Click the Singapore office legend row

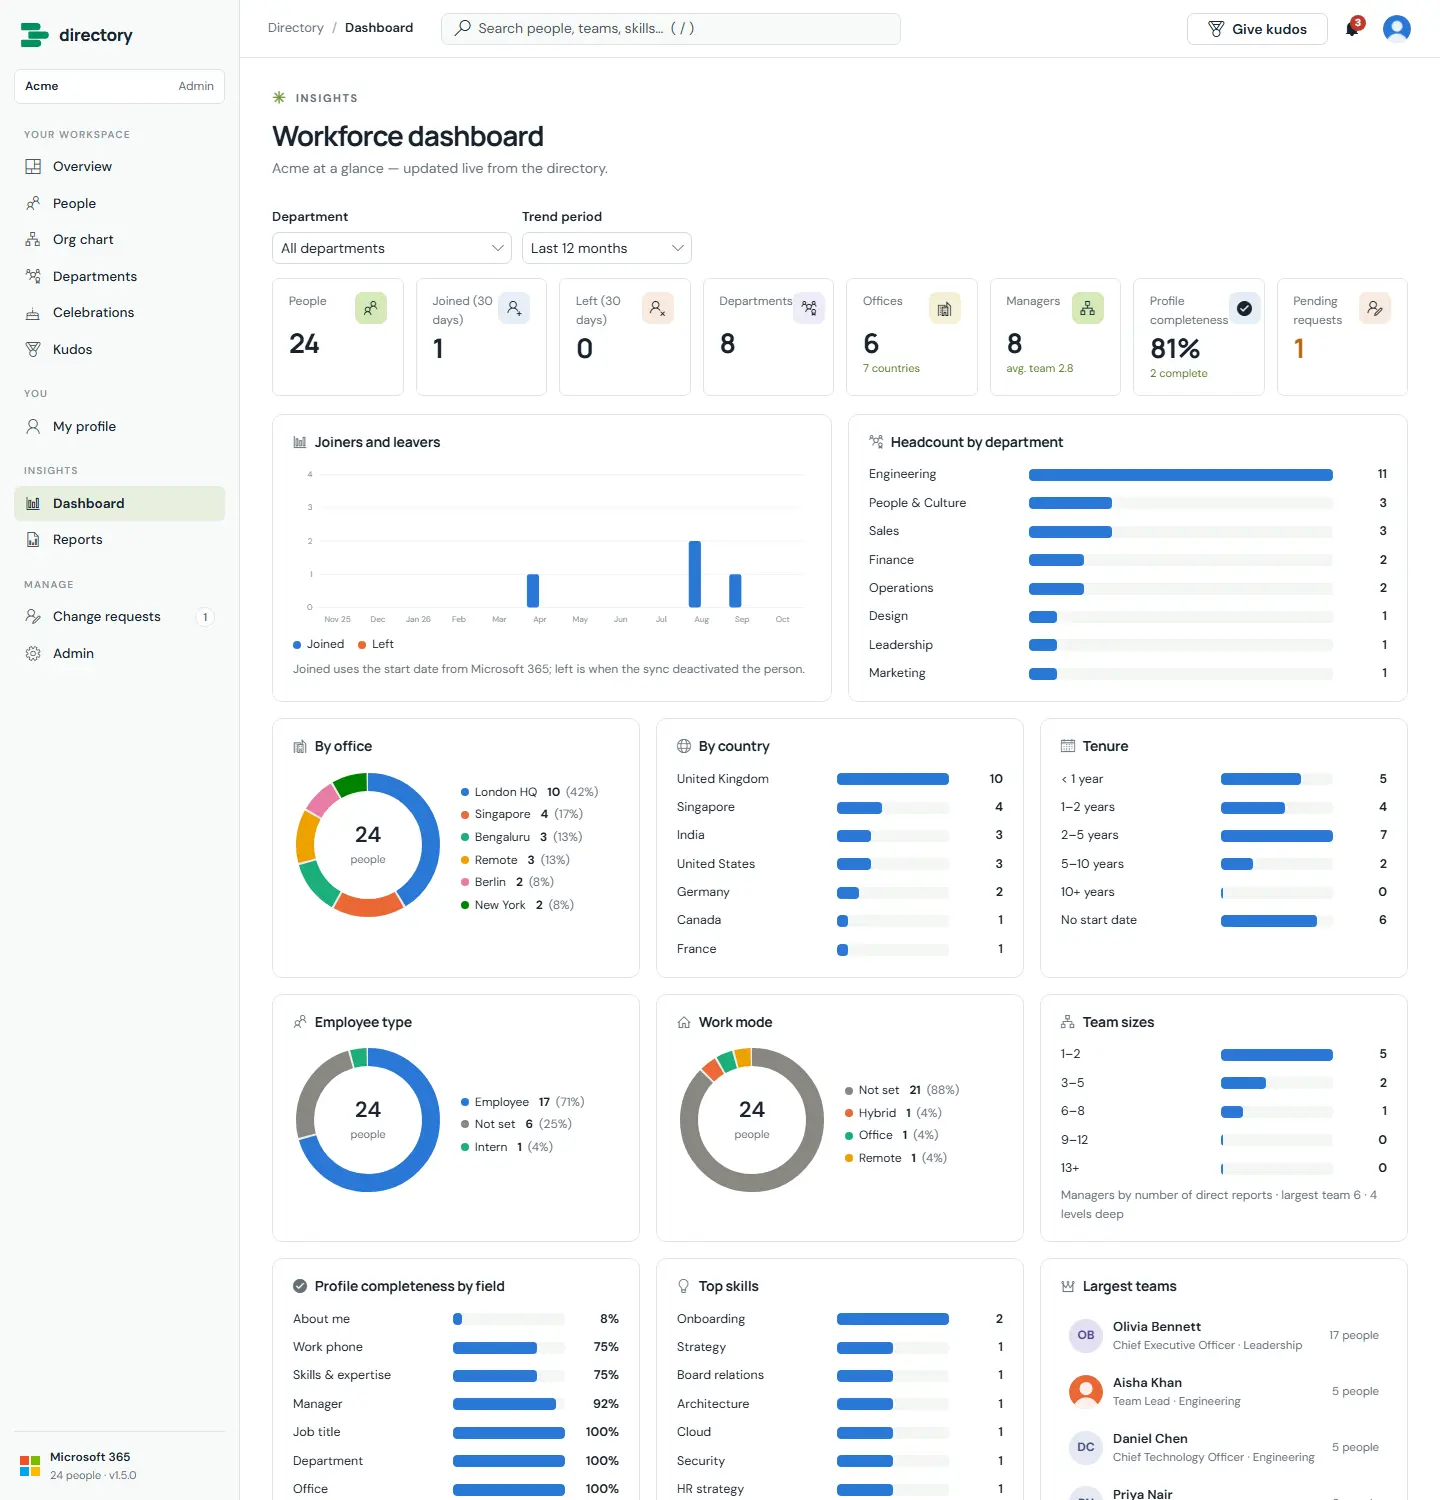coord(521,814)
